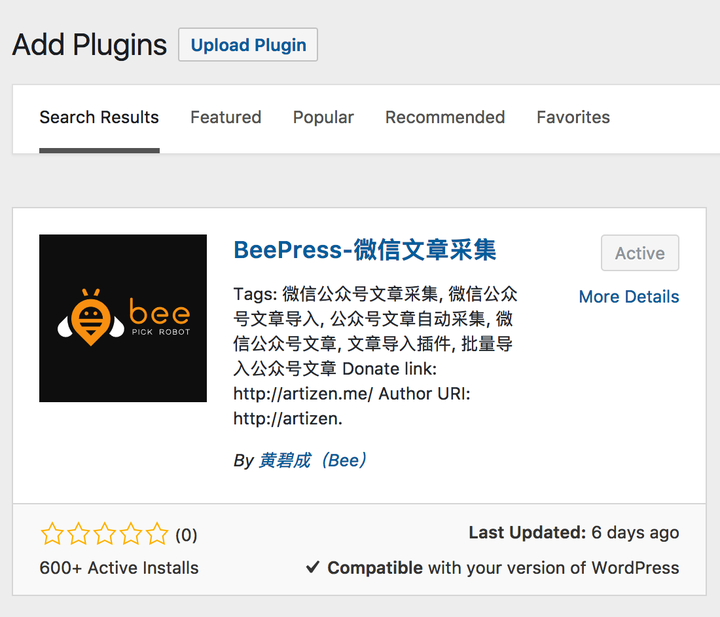Image resolution: width=720 pixels, height=617 pixels.
Task: Click the Add Plugins page heading
Action: (89, 45)
